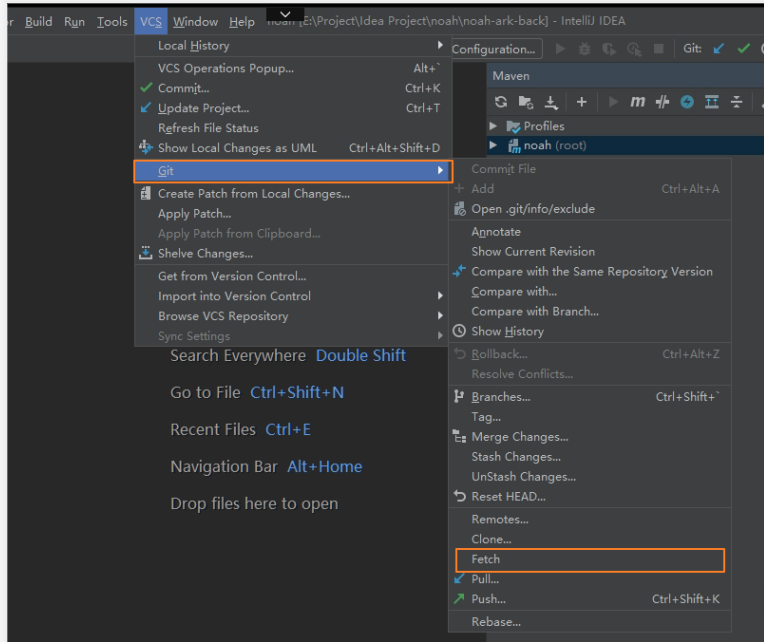
Task: Choose Compare with... entry
Action: click(590, 292)
